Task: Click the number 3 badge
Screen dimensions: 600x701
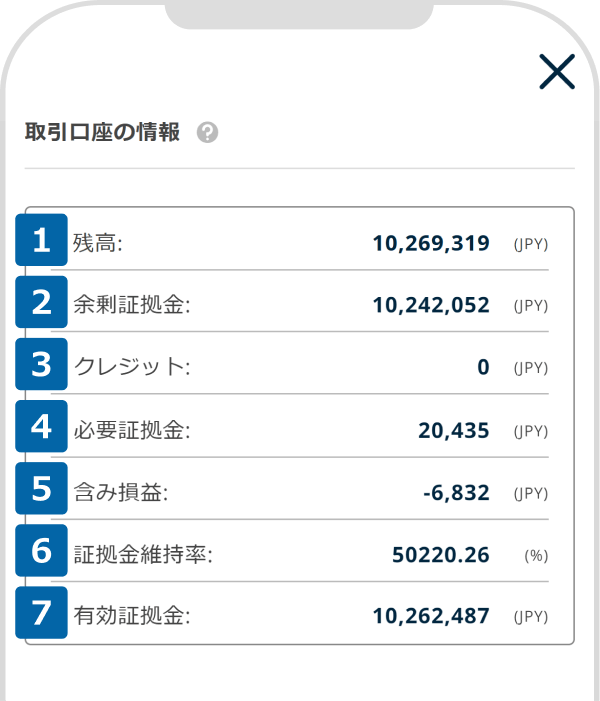Action: [41, 365]
